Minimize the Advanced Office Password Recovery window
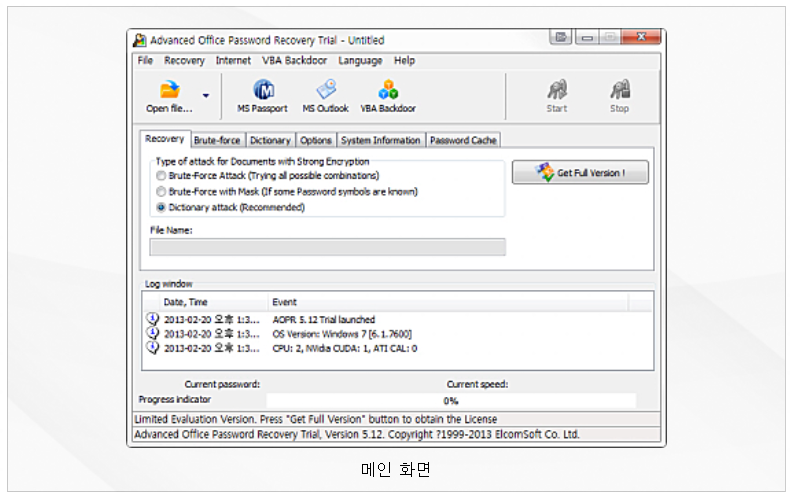The height and width of the screenshot is (495, 790). pyautogui.click(x=586, y=37)
